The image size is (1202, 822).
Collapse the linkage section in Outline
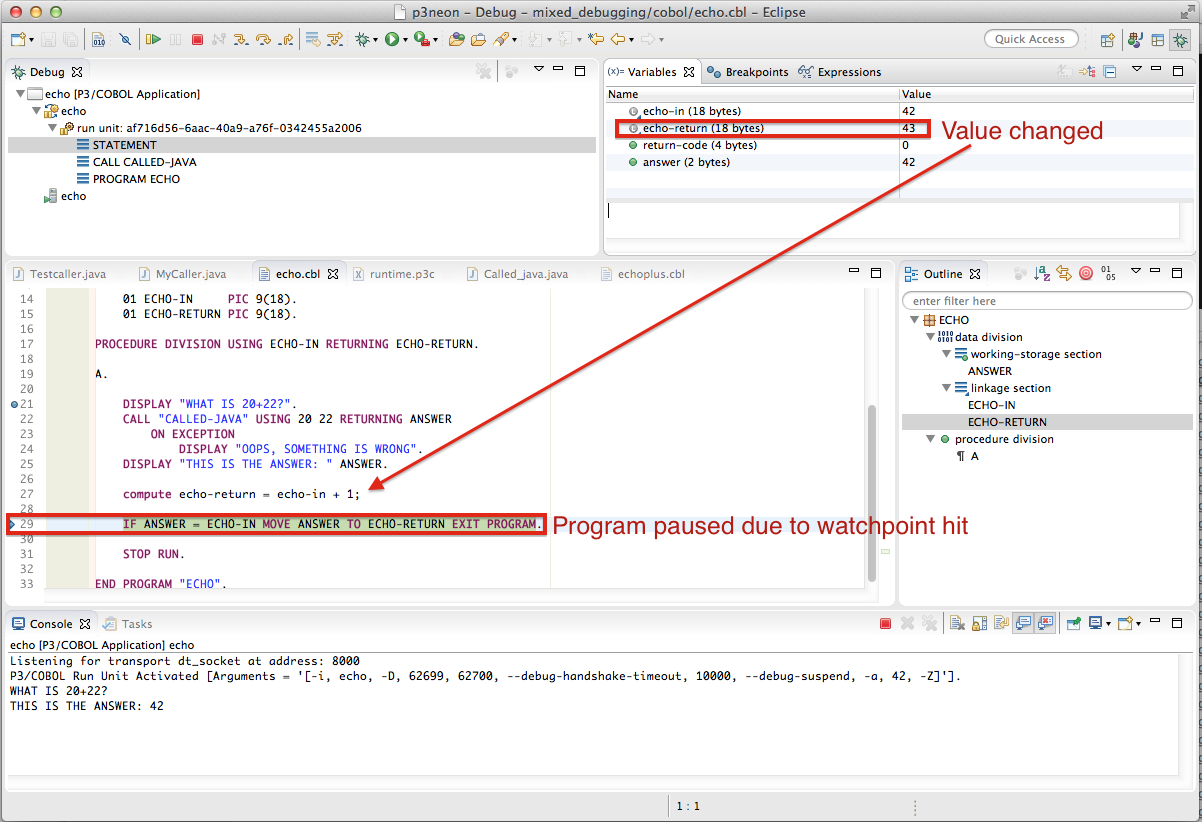(946, 388)
